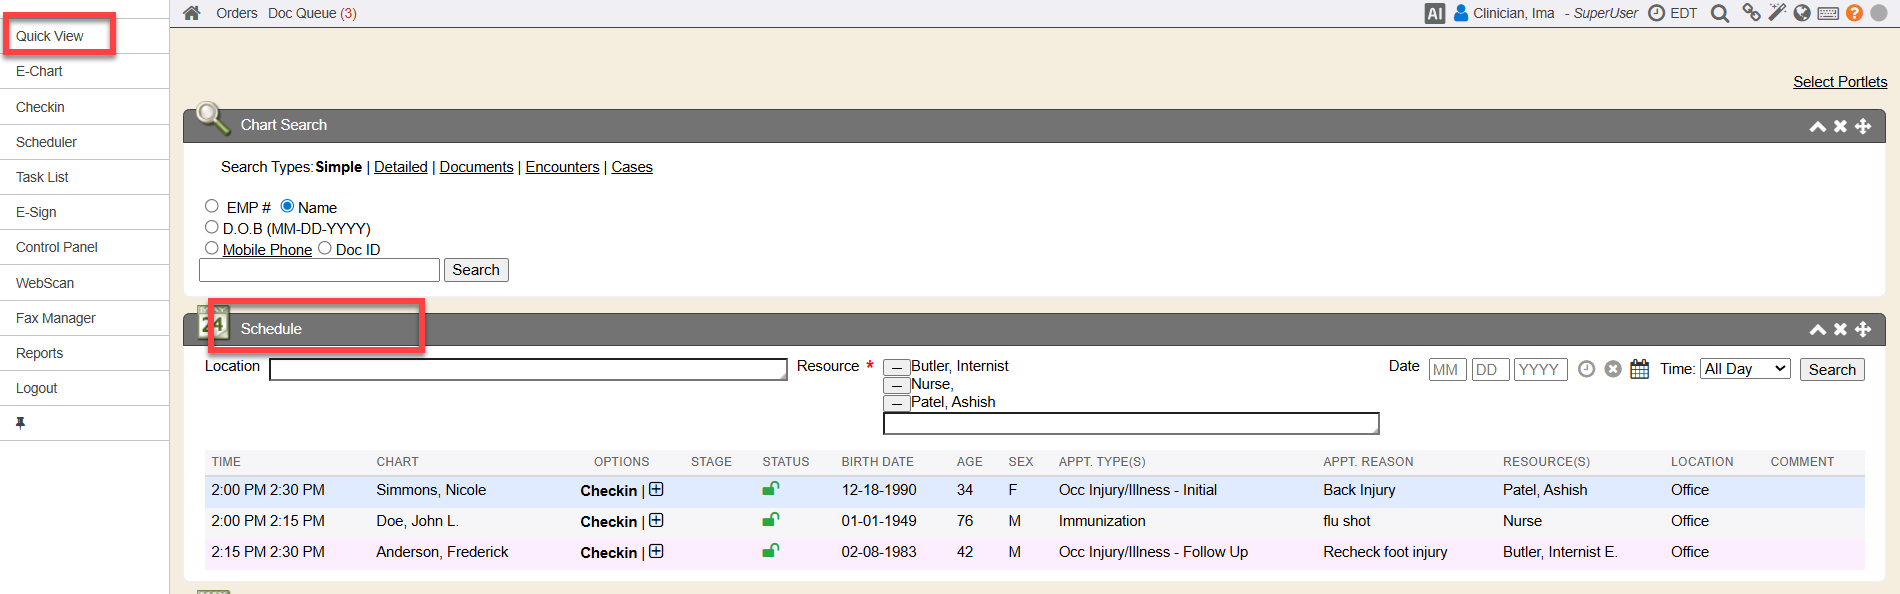Click the magic wand icon in header
The width and height of the screenshot is (1900, 594).
(x=1777, y=13)
